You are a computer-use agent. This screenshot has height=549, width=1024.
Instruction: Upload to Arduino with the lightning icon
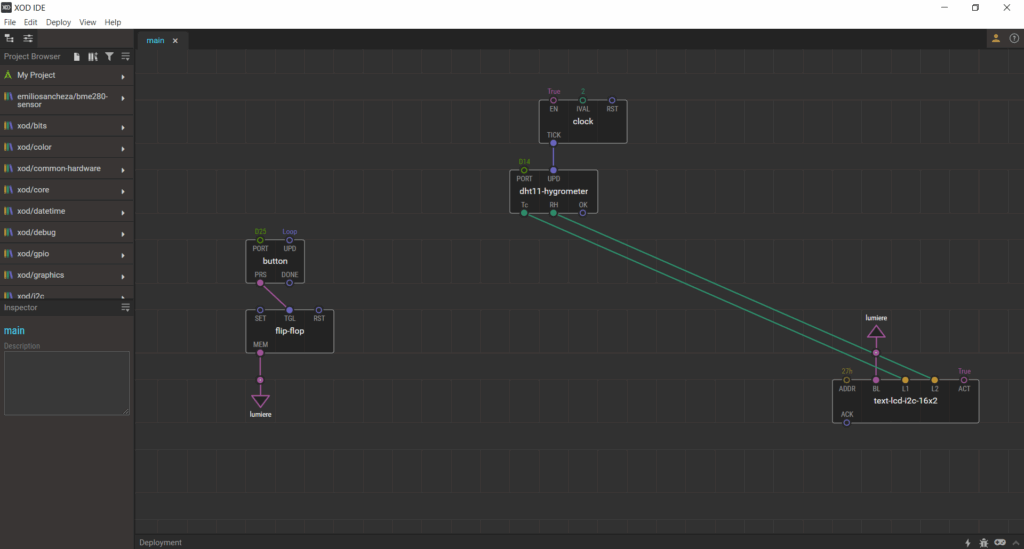pyautogui.click(x=968, y=542)
